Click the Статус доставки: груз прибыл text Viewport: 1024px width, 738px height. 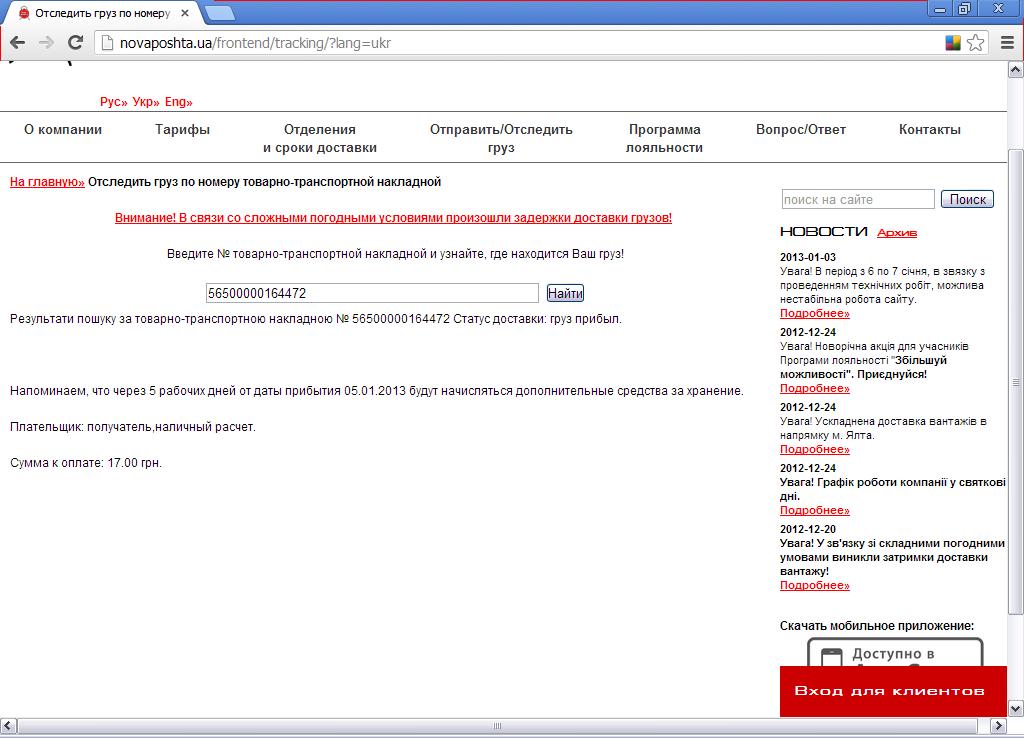tap(537, 319)
